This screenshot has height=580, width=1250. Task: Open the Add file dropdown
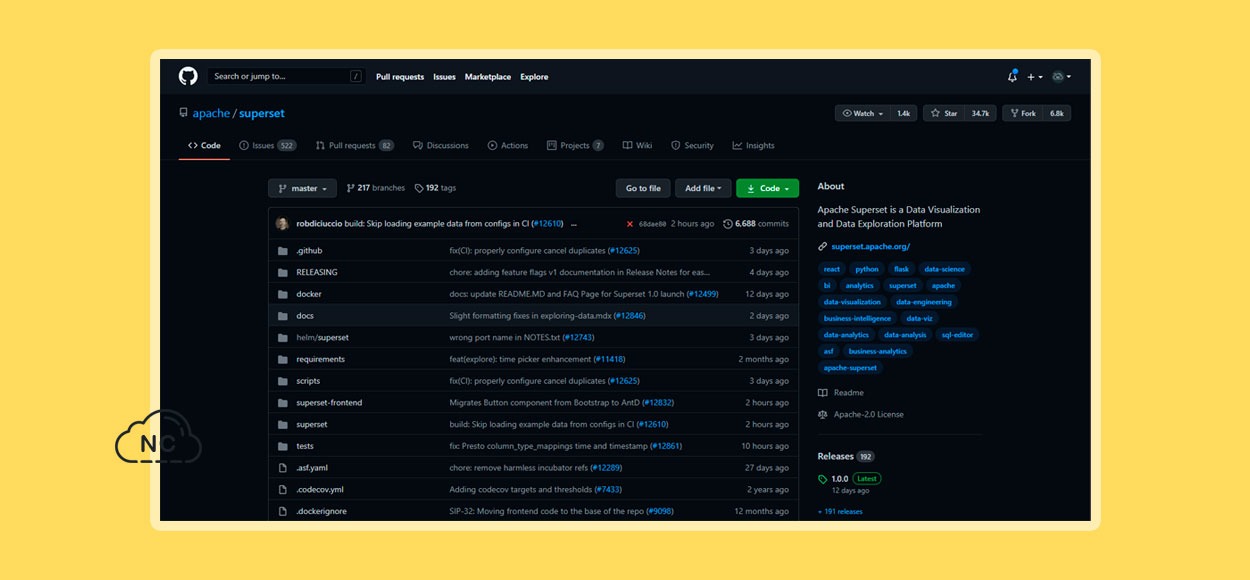(x=704, y=188)
